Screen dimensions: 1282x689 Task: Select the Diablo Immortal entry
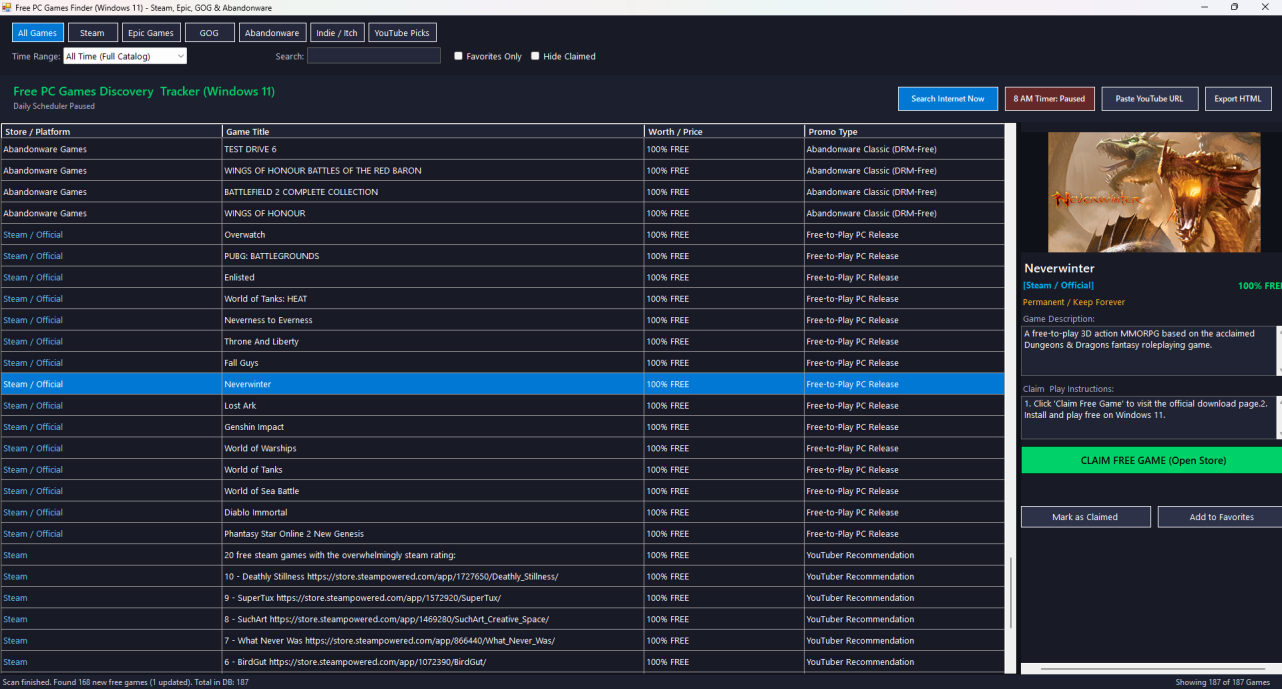(x=502, y=512)
